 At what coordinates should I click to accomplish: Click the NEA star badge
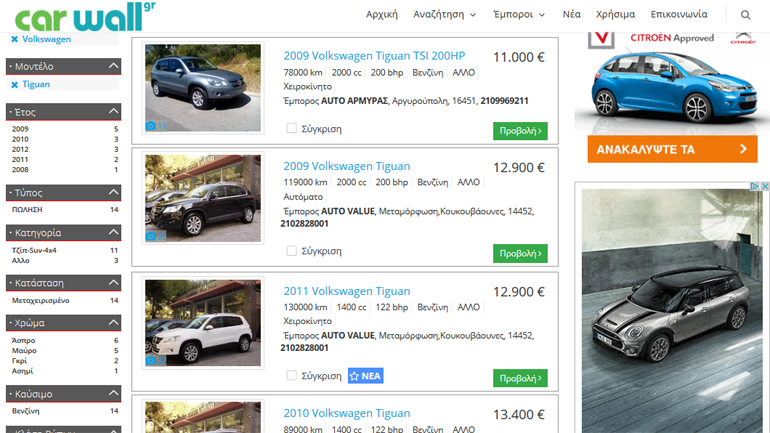tap(365, 376)
